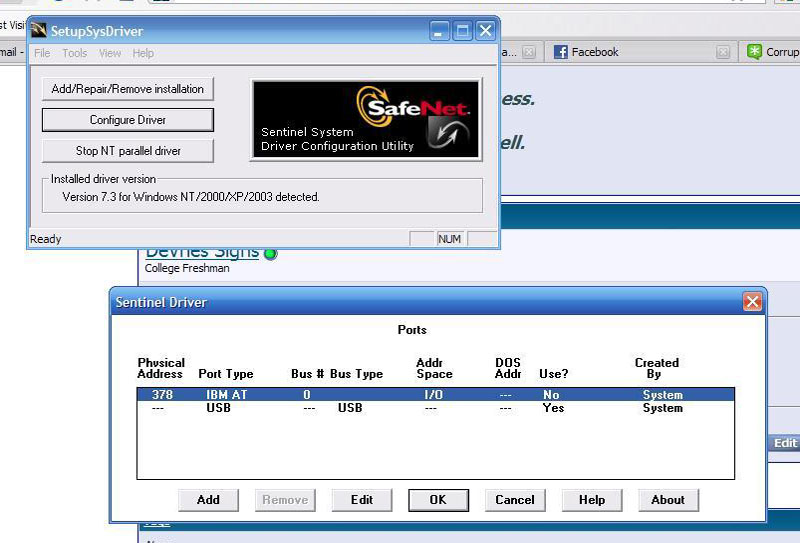
Task: Open the File menu in SetupSysDriver
Action: click(42, 53)
